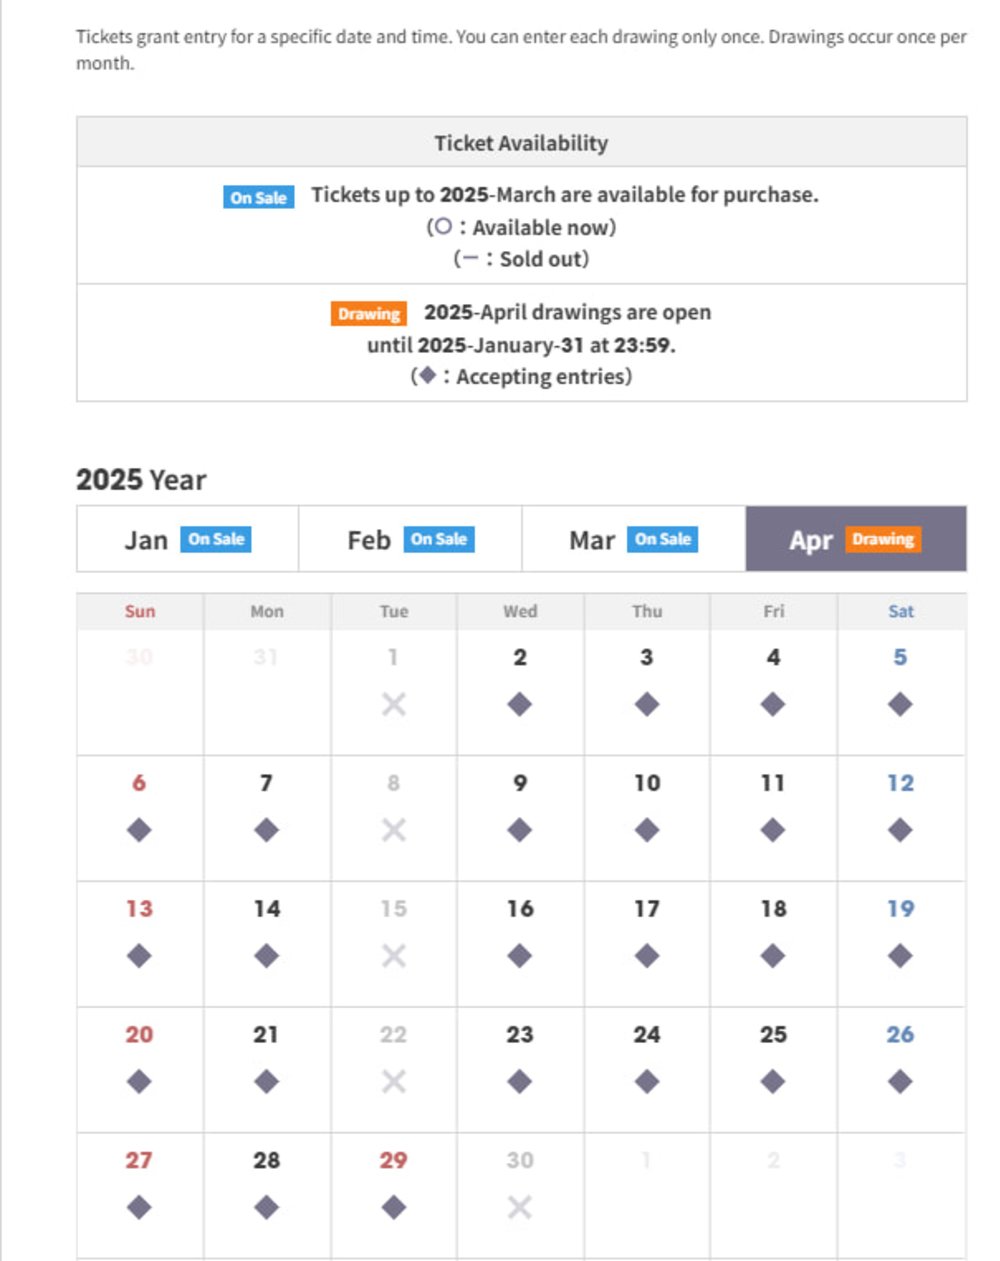Click the X mark under April 30

pyautogui.click(x=519, y=1207)
